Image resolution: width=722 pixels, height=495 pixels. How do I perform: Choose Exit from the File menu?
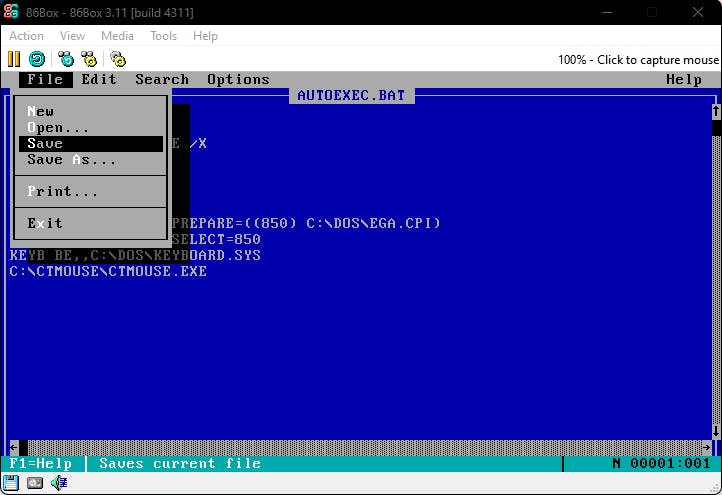tap(91, 223)
